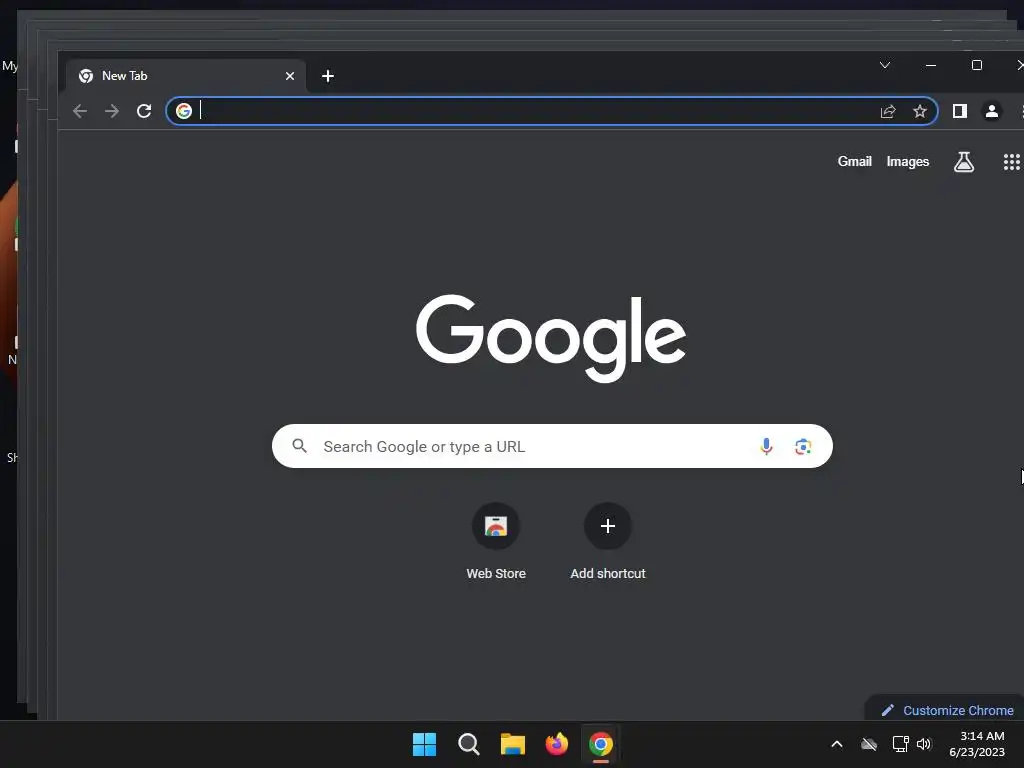Launch Firefox from the taskbar
This screenshot has width=1024, height=768.
pyautogui.click(x=556, y=744)
